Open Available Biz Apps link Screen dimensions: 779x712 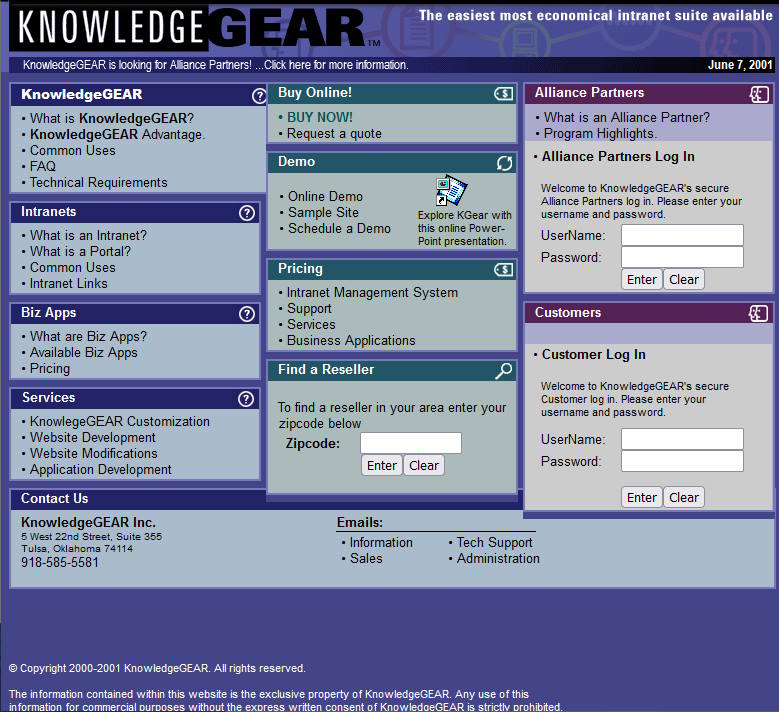(83, 352)
